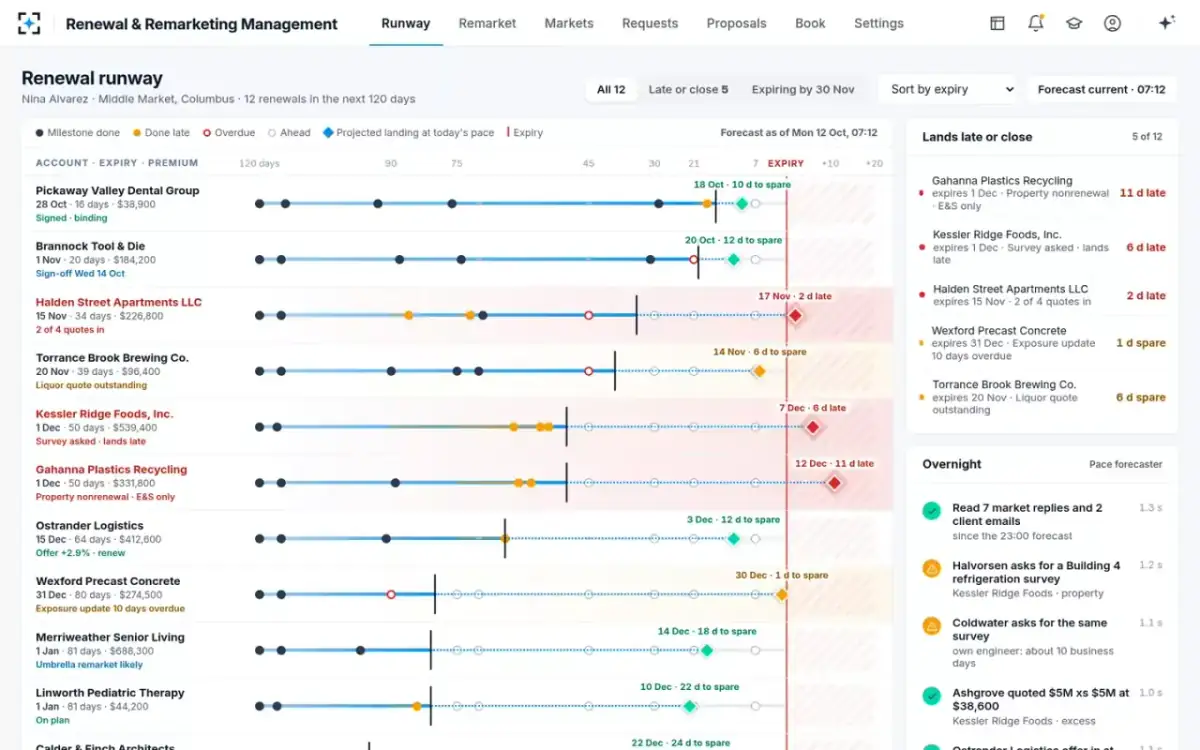The width and height of the screenshot is (1200, 750).
Task: Click check icon beside 'Ashgrove quoted $5M xs $5M'
Action: [932, 695]
